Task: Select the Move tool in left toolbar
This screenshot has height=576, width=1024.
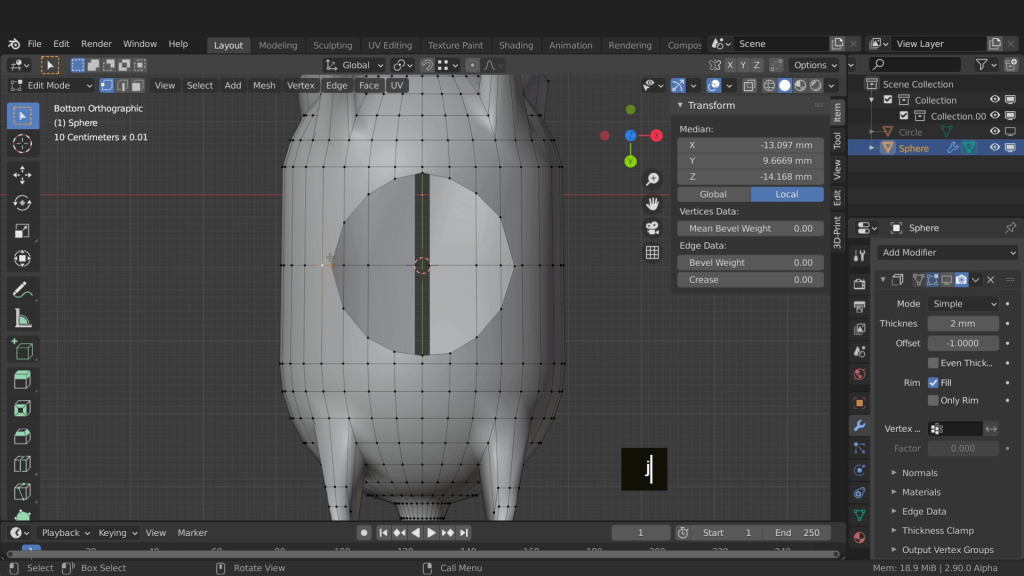Action: tap(22, 175)
